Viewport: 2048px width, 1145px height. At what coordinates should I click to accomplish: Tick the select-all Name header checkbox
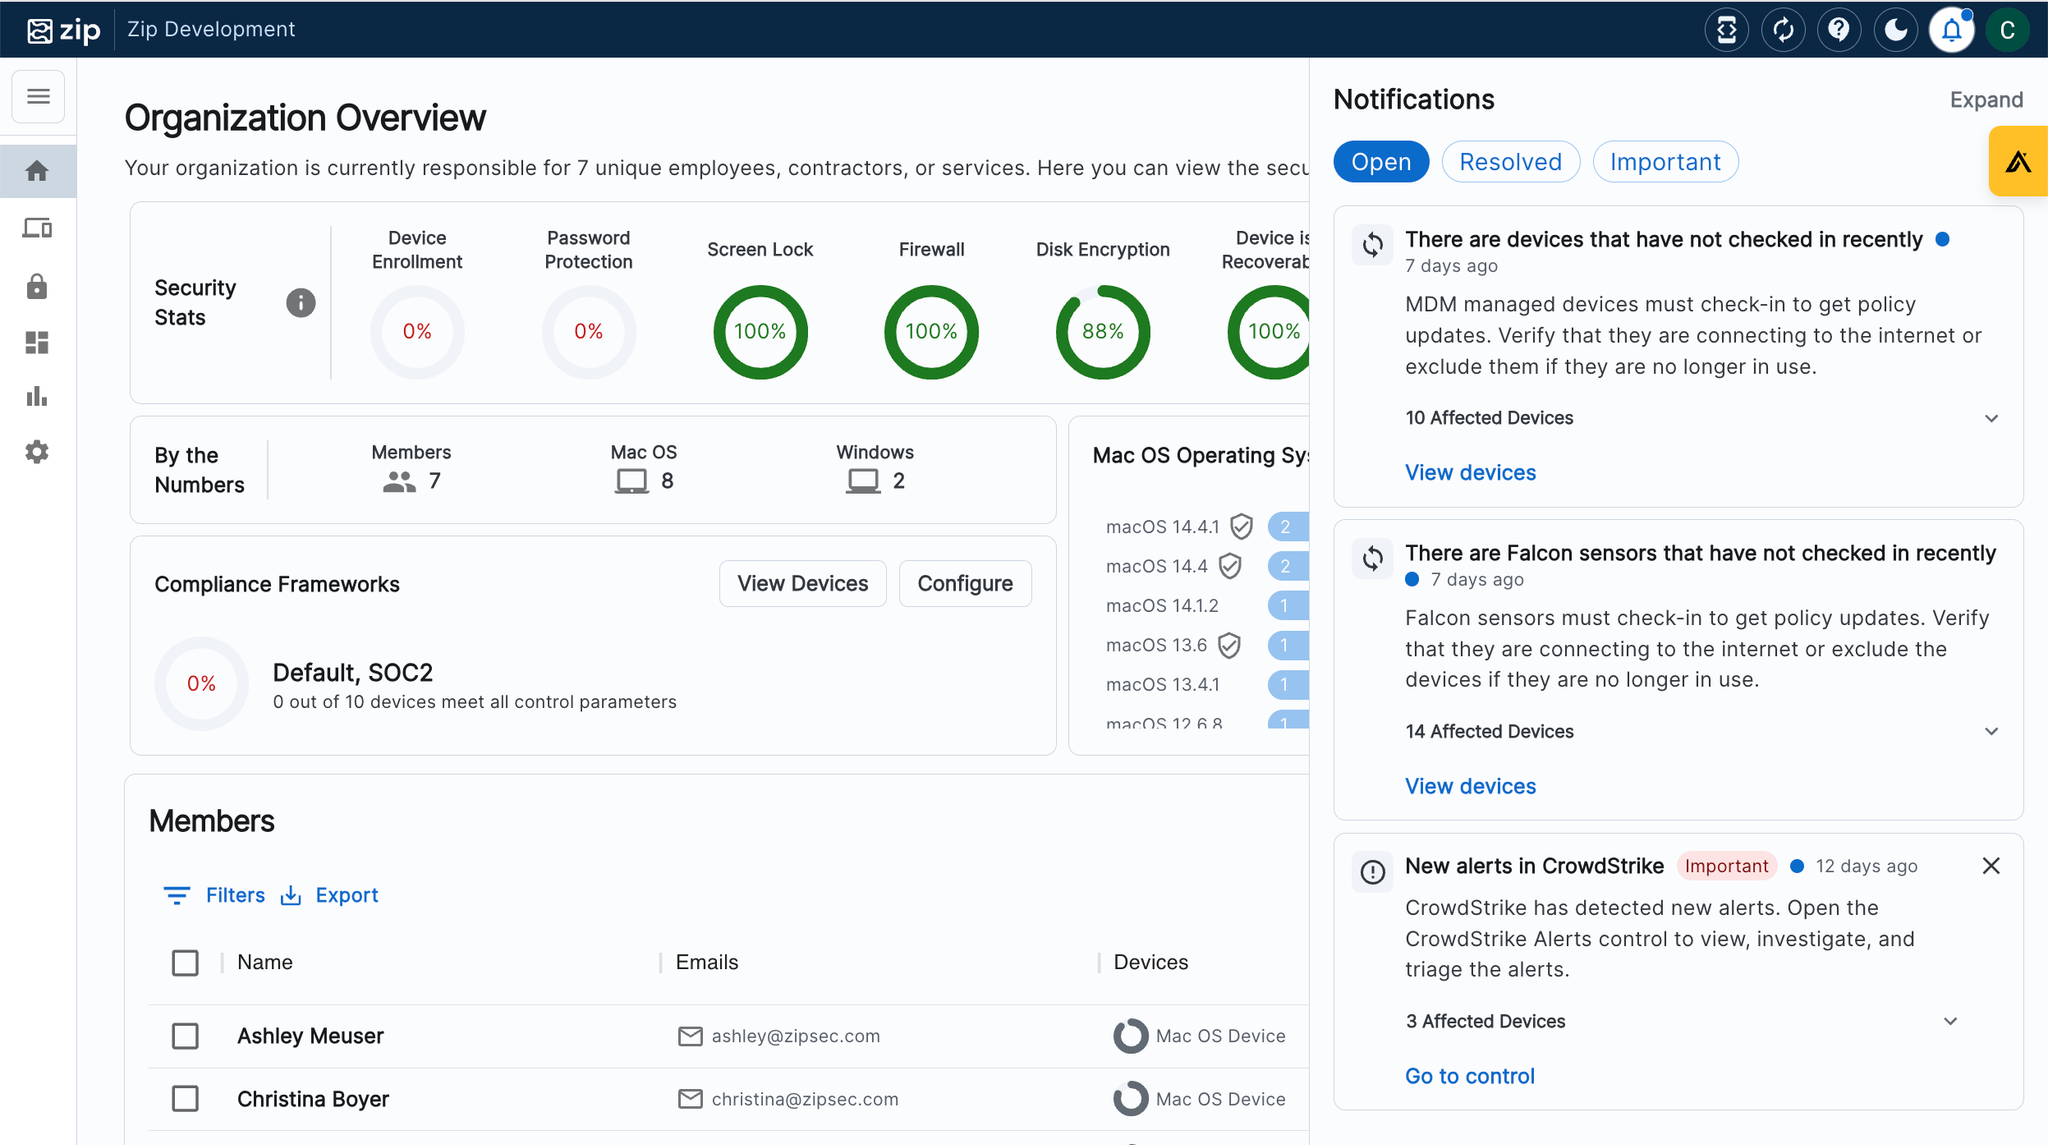[x=185, y=962]
